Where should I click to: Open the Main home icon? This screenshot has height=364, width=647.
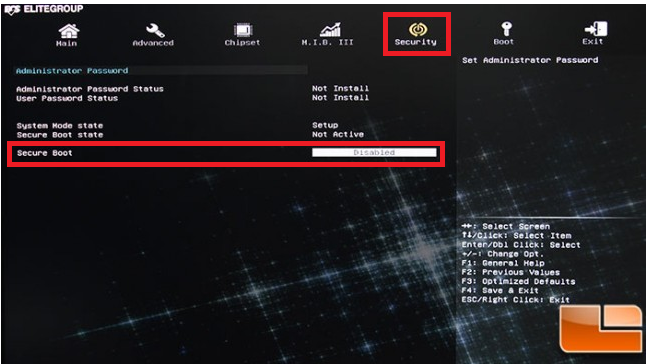[68, 31]
